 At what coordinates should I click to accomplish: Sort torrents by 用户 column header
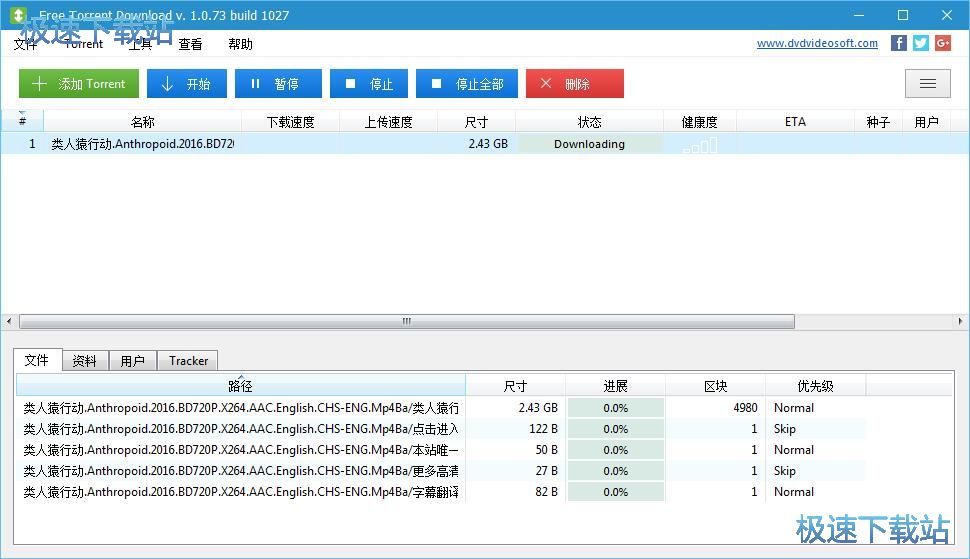point(926,122)
